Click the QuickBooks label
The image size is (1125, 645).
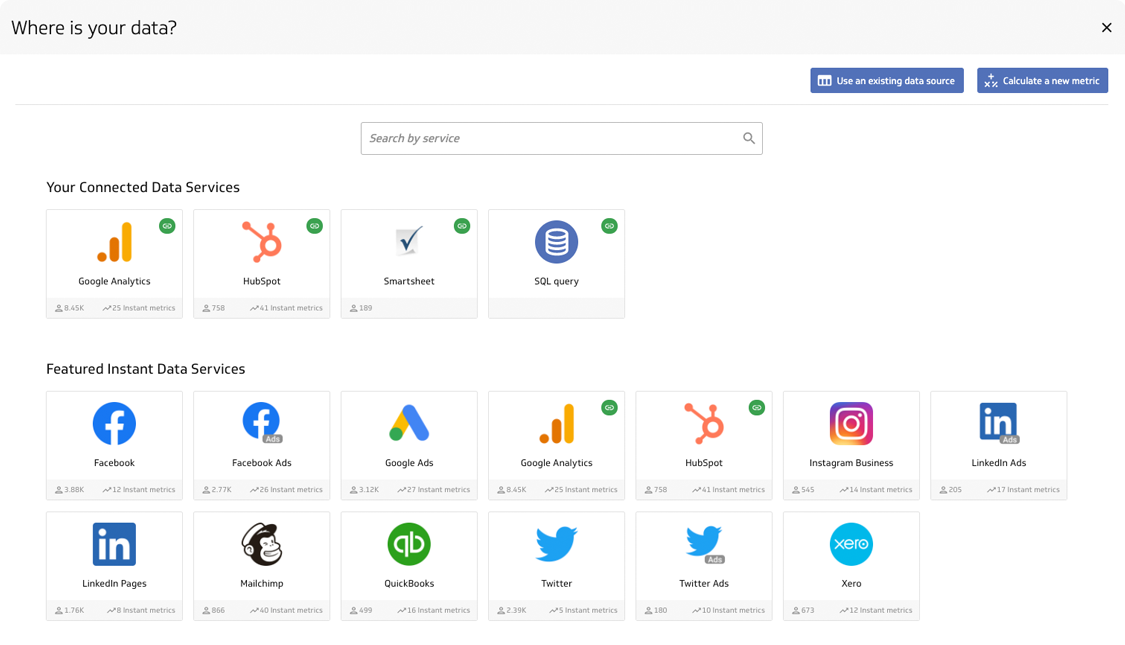coord(409,583)
